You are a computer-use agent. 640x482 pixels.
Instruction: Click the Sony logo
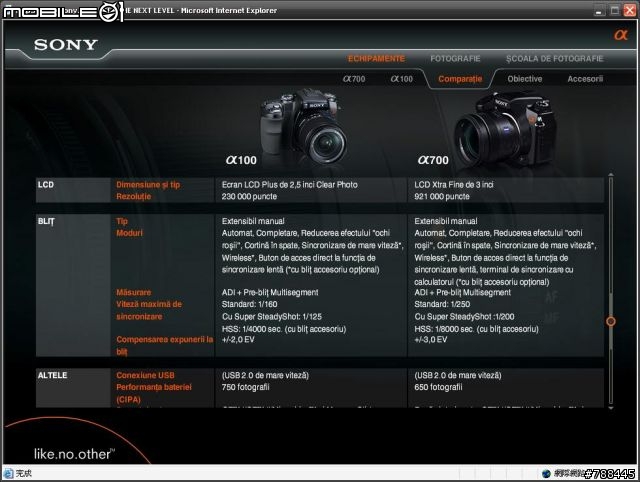click(66, 44)
